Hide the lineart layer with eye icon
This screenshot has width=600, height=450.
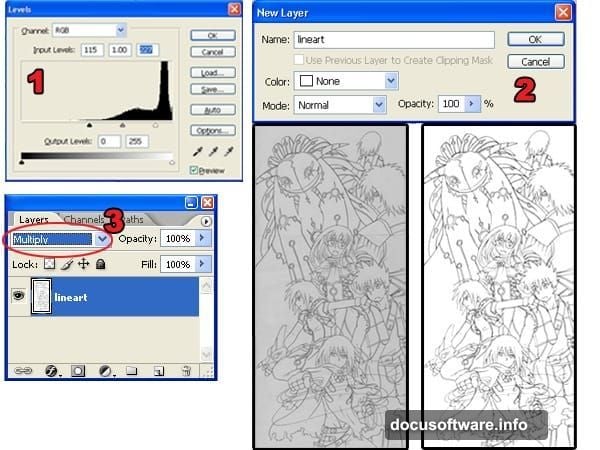[19, 296]
